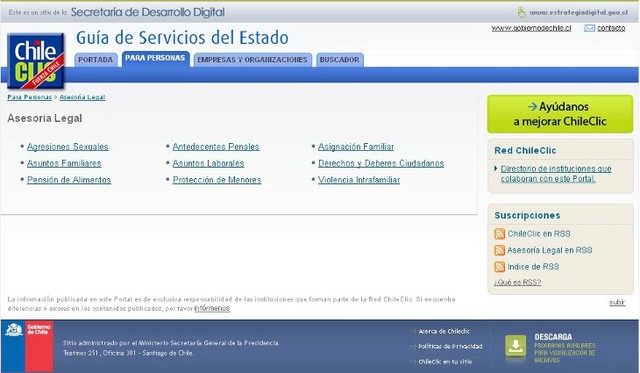Screen dimensions: 640x373
Task: Open the Buscador tab
Action: [x=340, y=60]
